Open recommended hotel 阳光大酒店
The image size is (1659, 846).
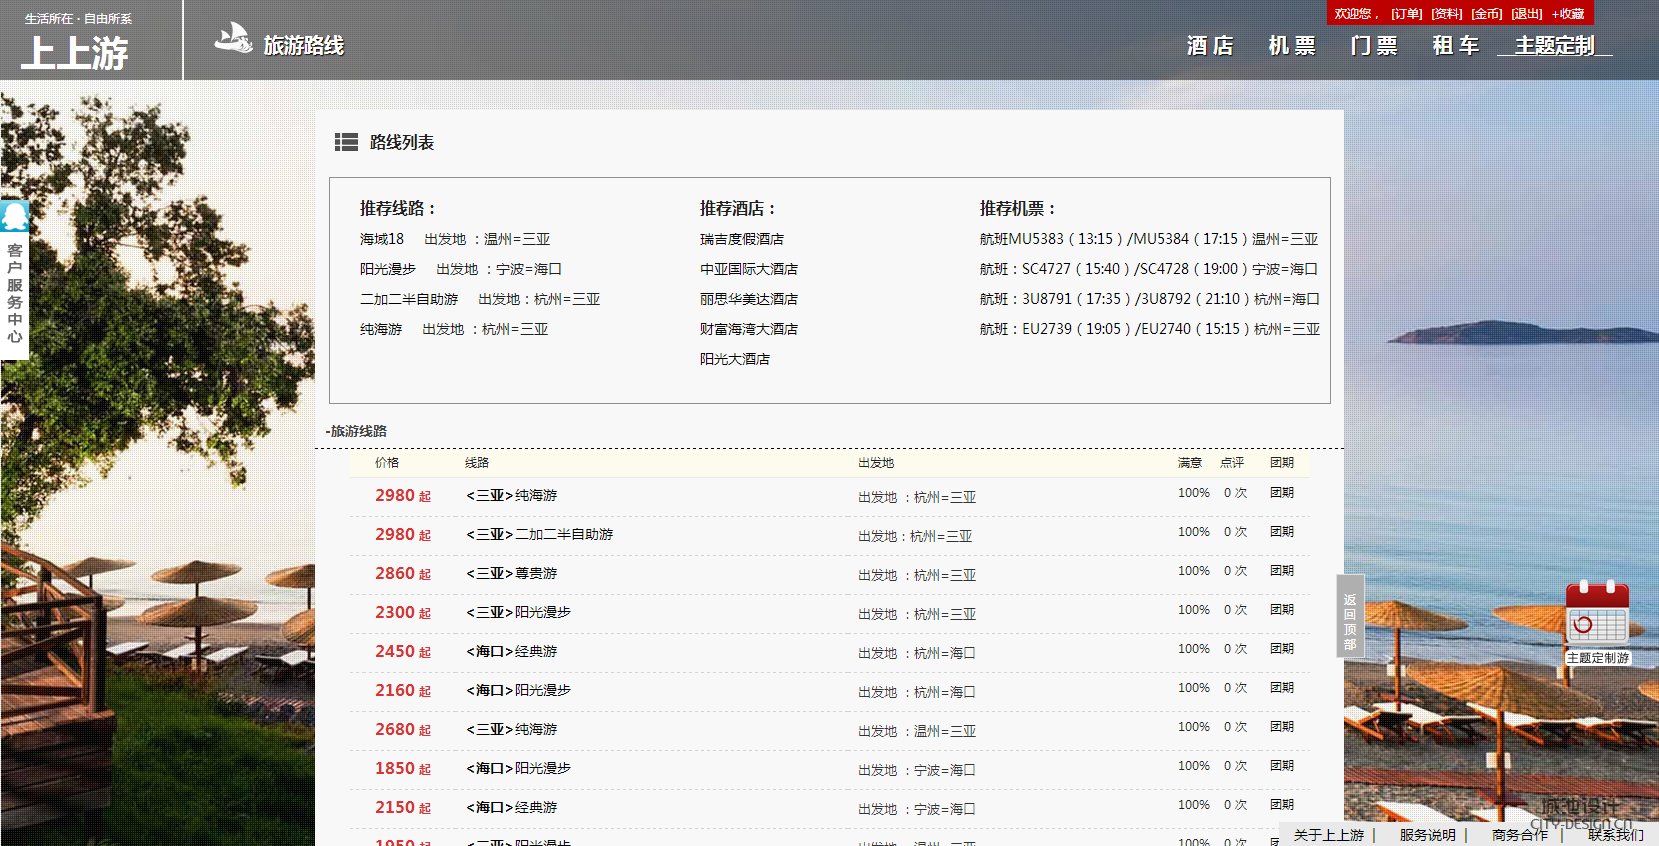coord(735,359)
